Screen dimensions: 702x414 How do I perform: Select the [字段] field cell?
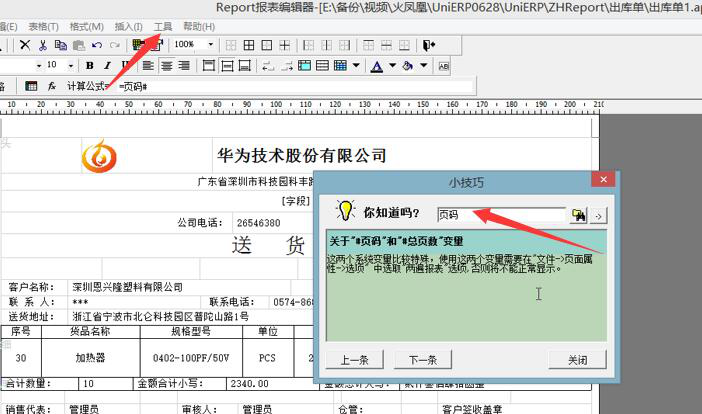(296, 201)
